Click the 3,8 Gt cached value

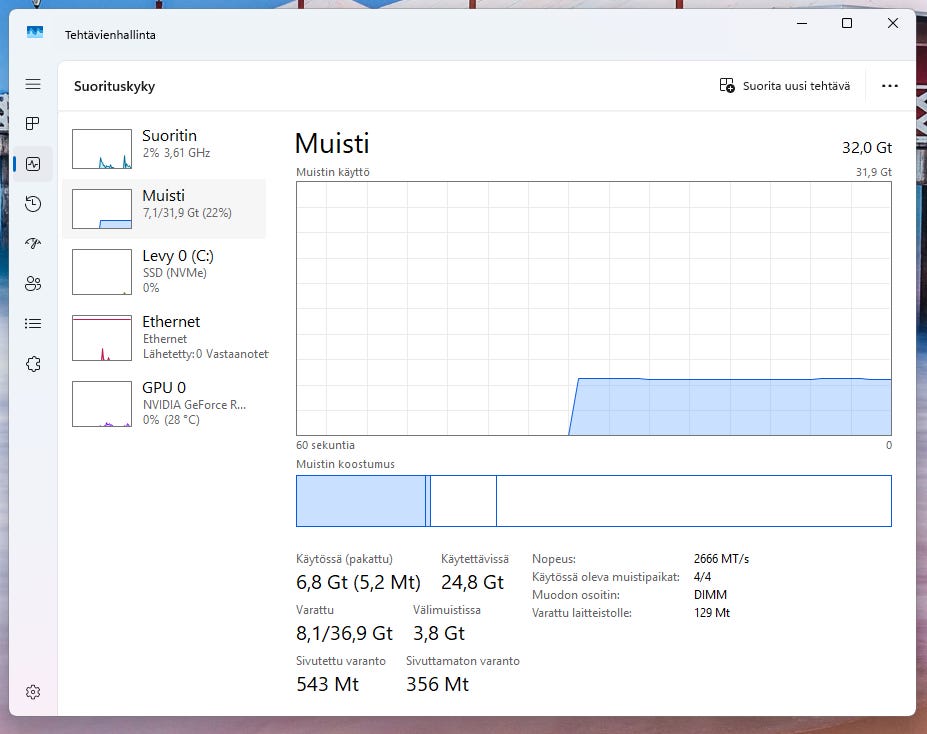[x=439, y=634]
